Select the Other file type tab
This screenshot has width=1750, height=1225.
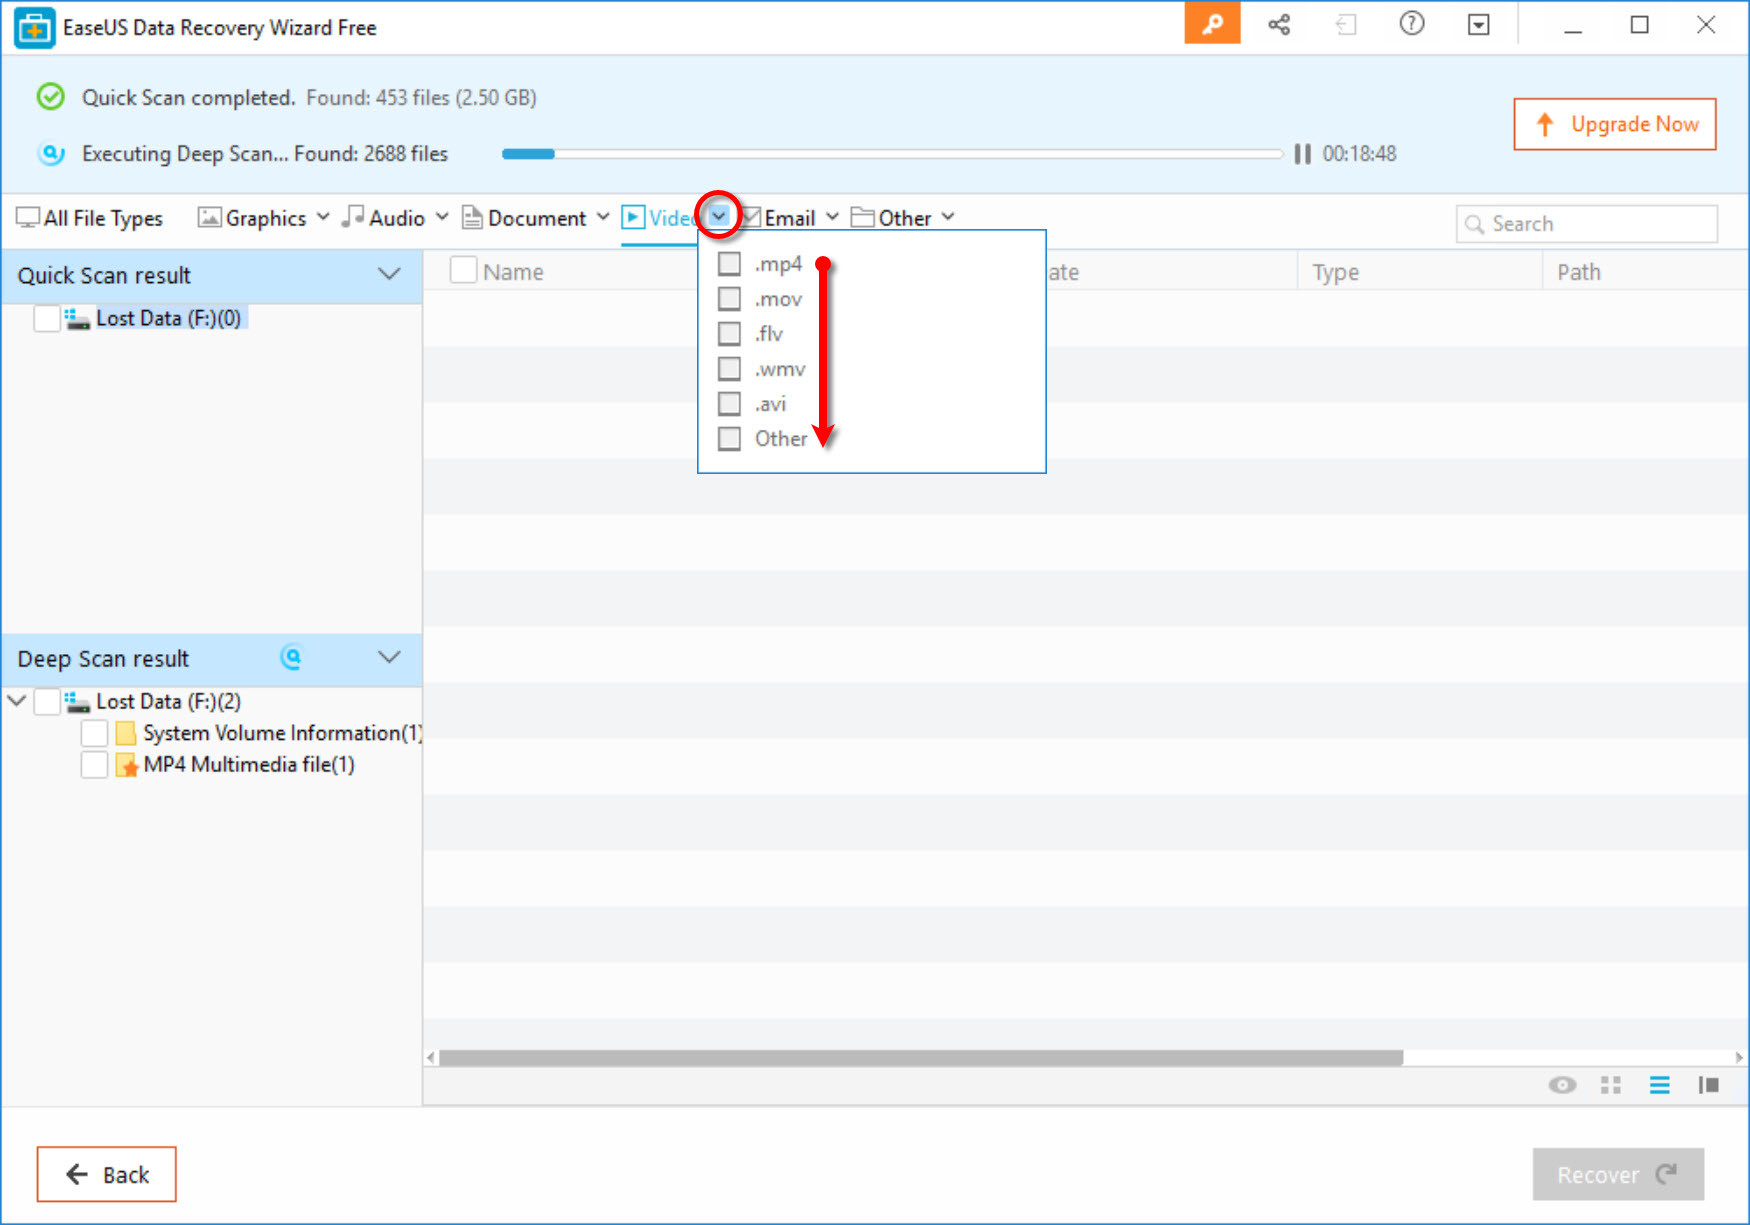891,218
